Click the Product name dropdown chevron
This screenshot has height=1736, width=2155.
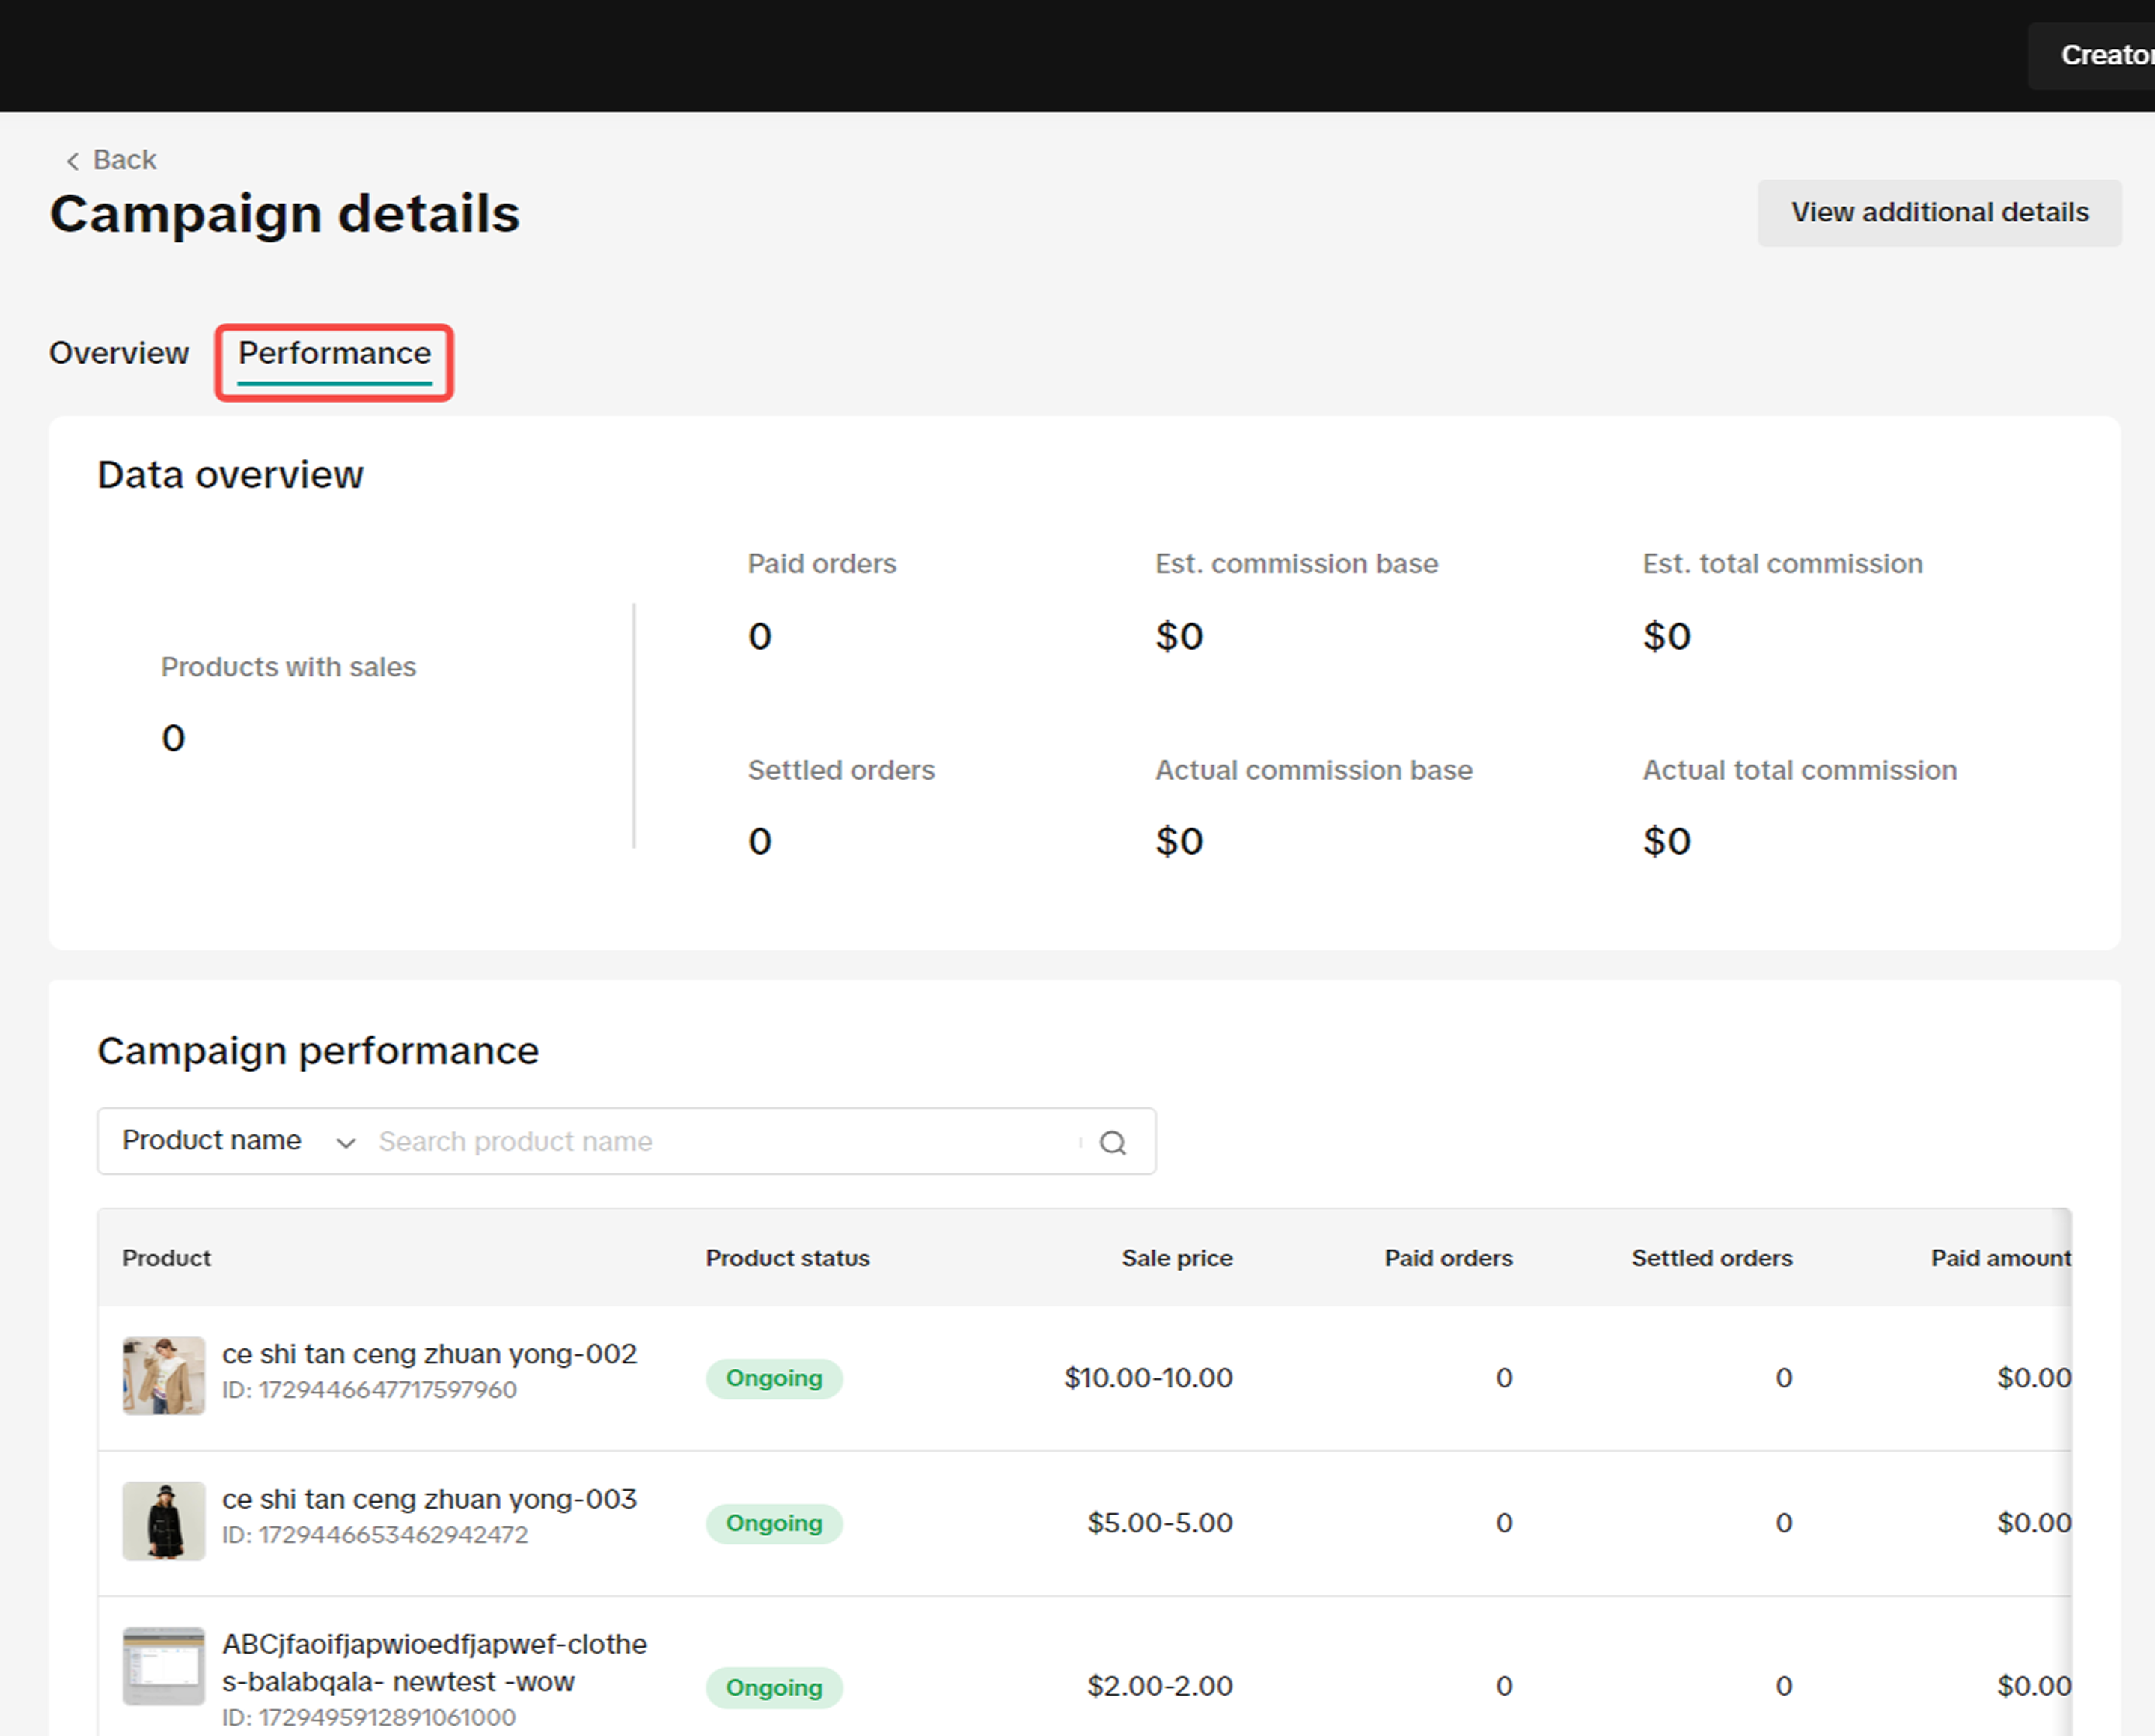pyautogui.click(x=345, y=1143)
